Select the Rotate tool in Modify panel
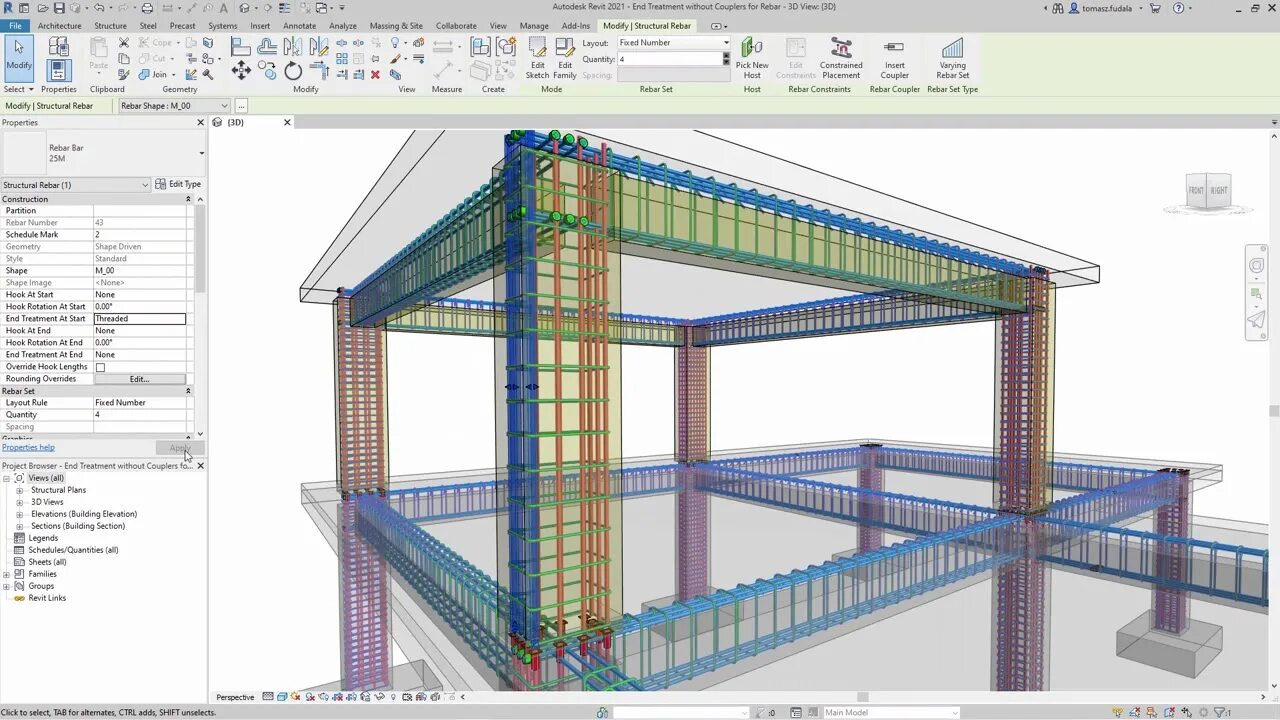This screenshot has height=720, width=1280. point(293,70)
